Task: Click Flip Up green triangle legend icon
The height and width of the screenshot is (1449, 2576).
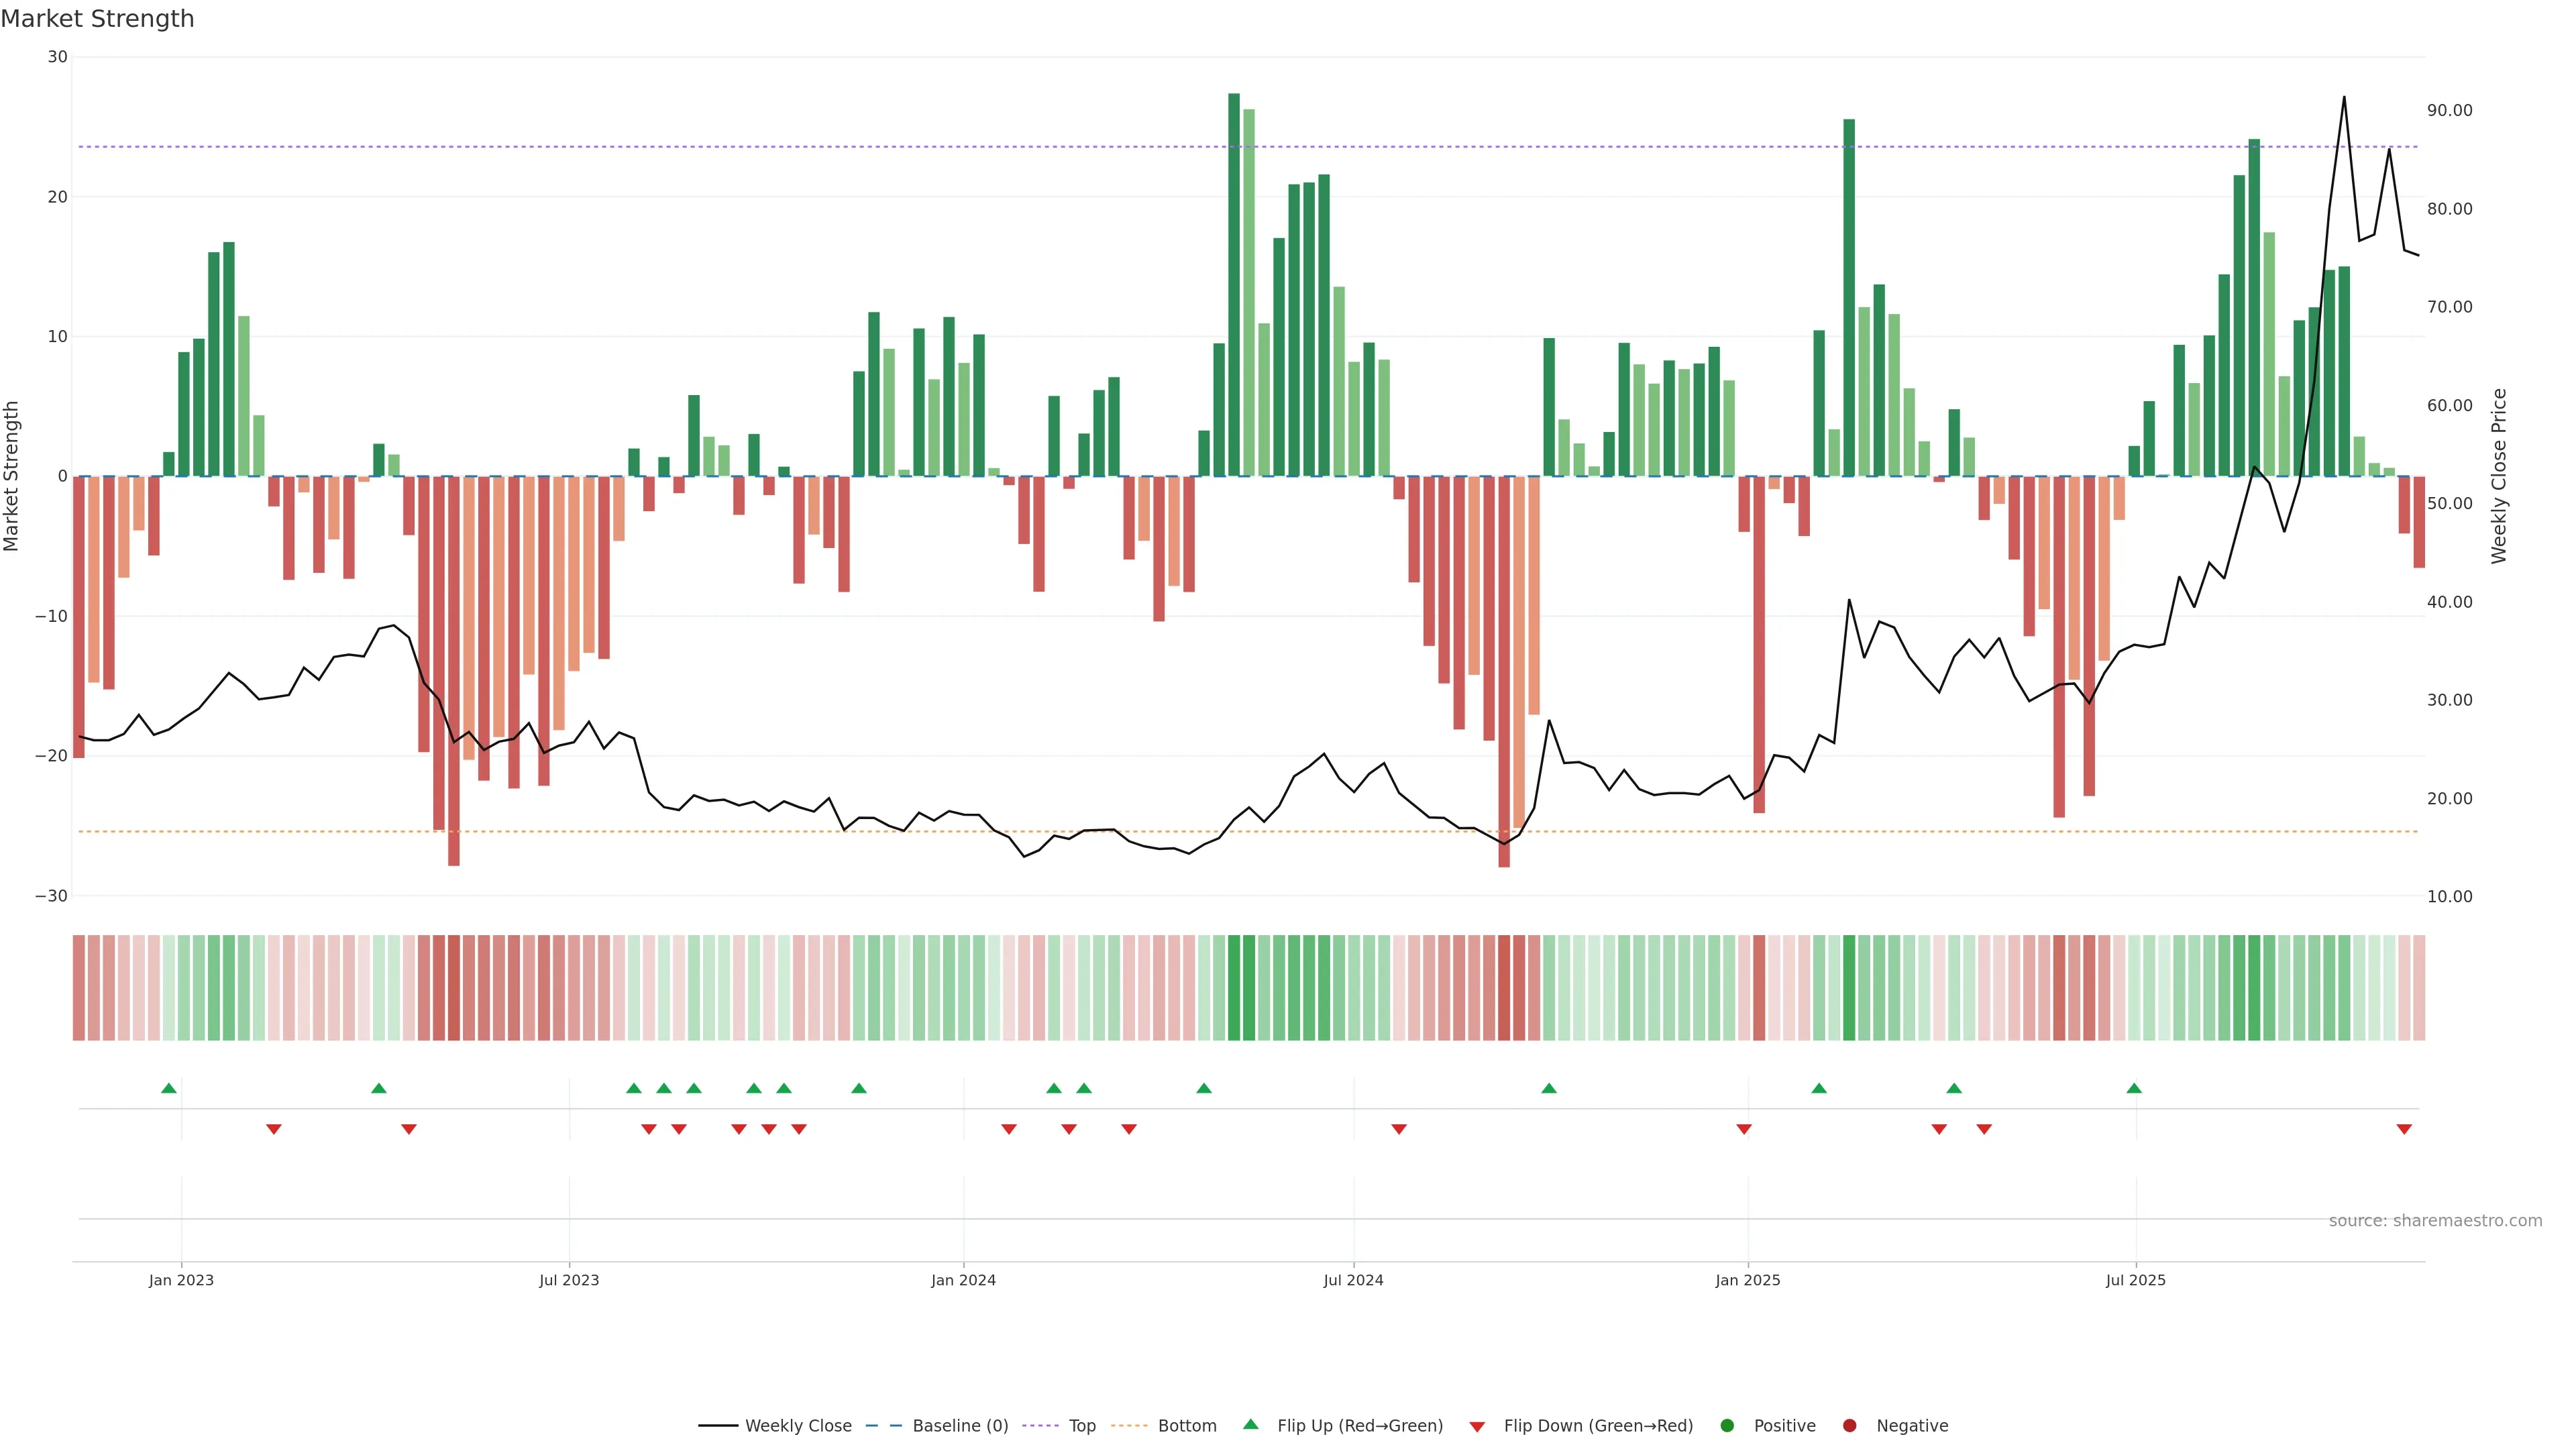Action: pos(1250,1424)
